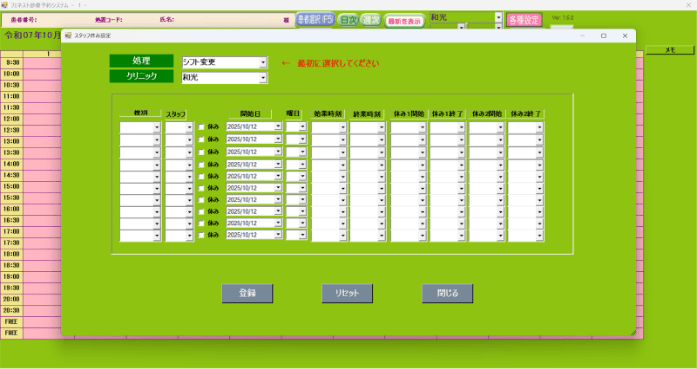
Task: Maximize the スタッフ休み設定 dialog
Action: point(603,36)
